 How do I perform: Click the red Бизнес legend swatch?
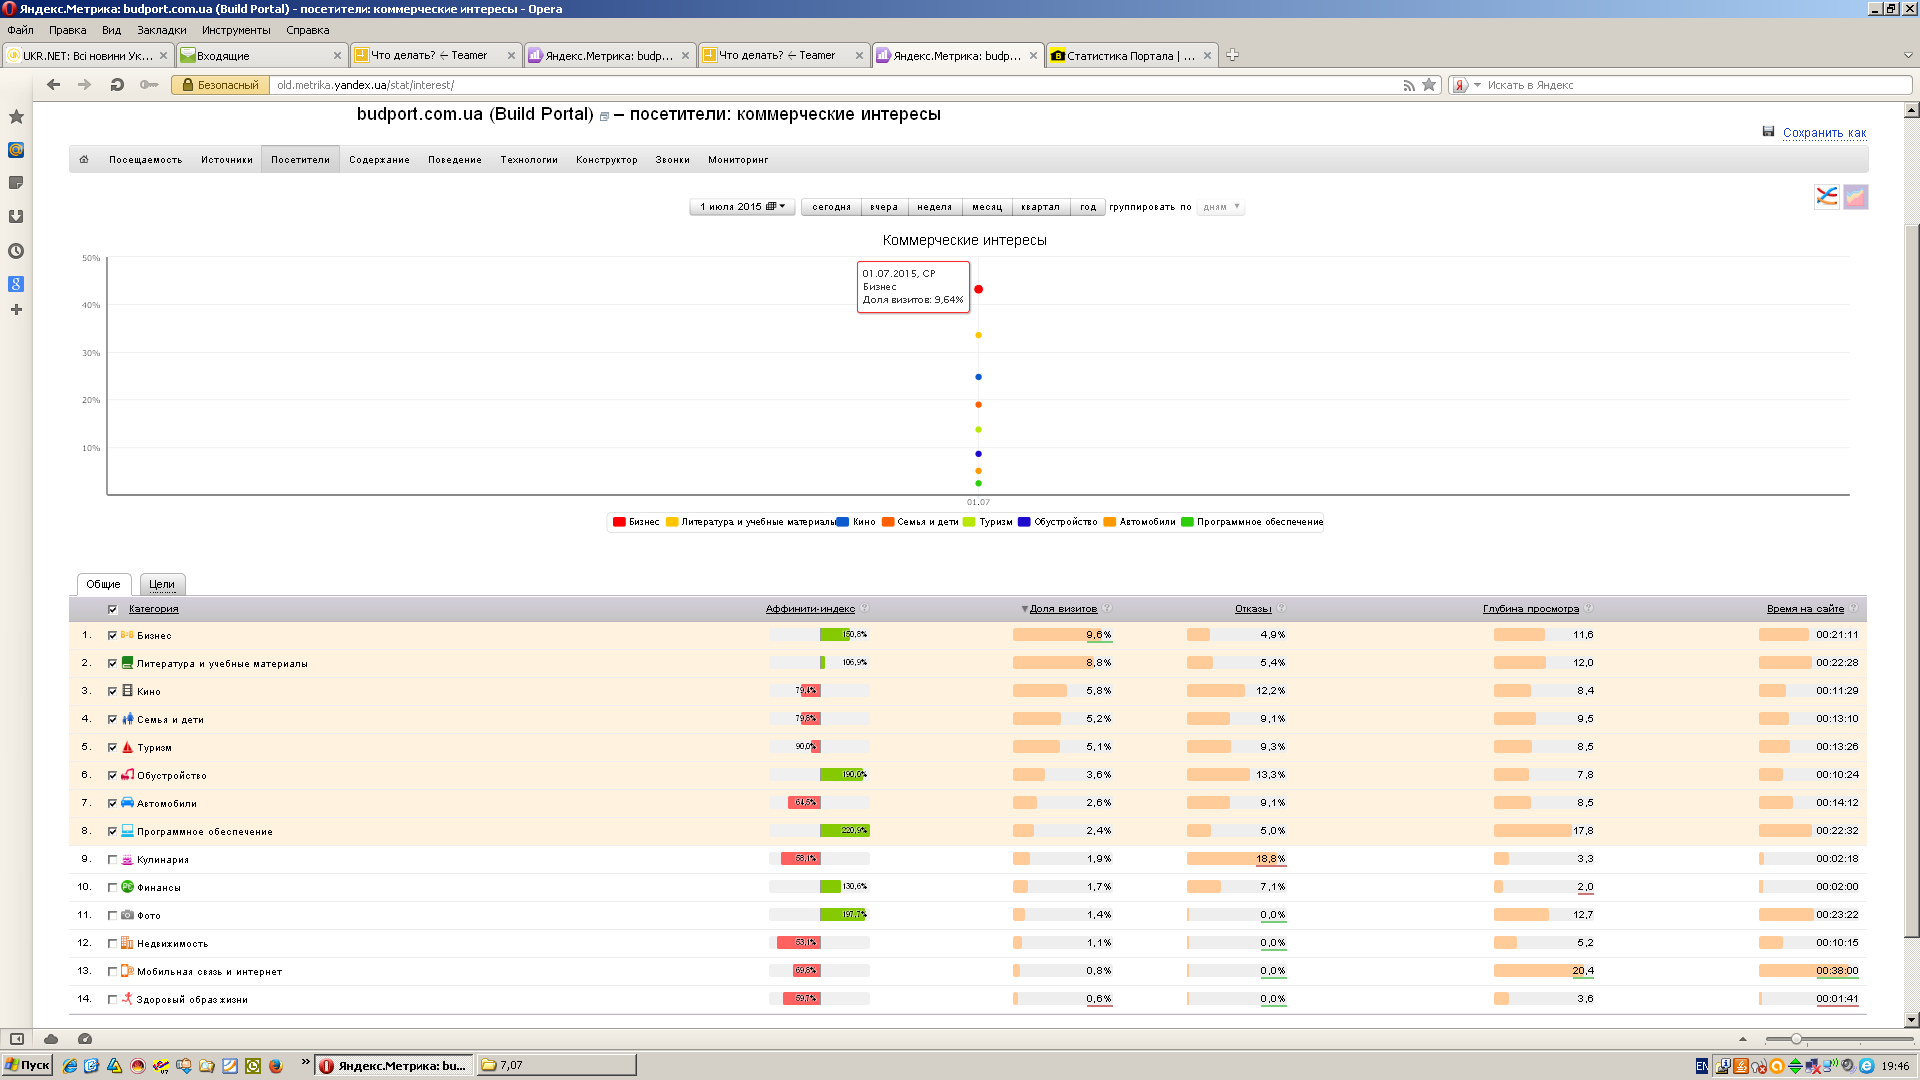coord(619,522)
